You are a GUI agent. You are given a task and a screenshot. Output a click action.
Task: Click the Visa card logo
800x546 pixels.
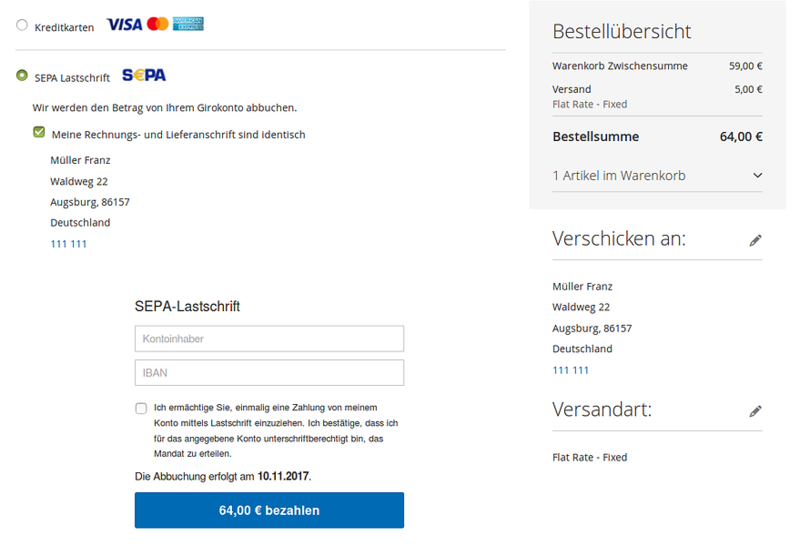tap(124, 24)
